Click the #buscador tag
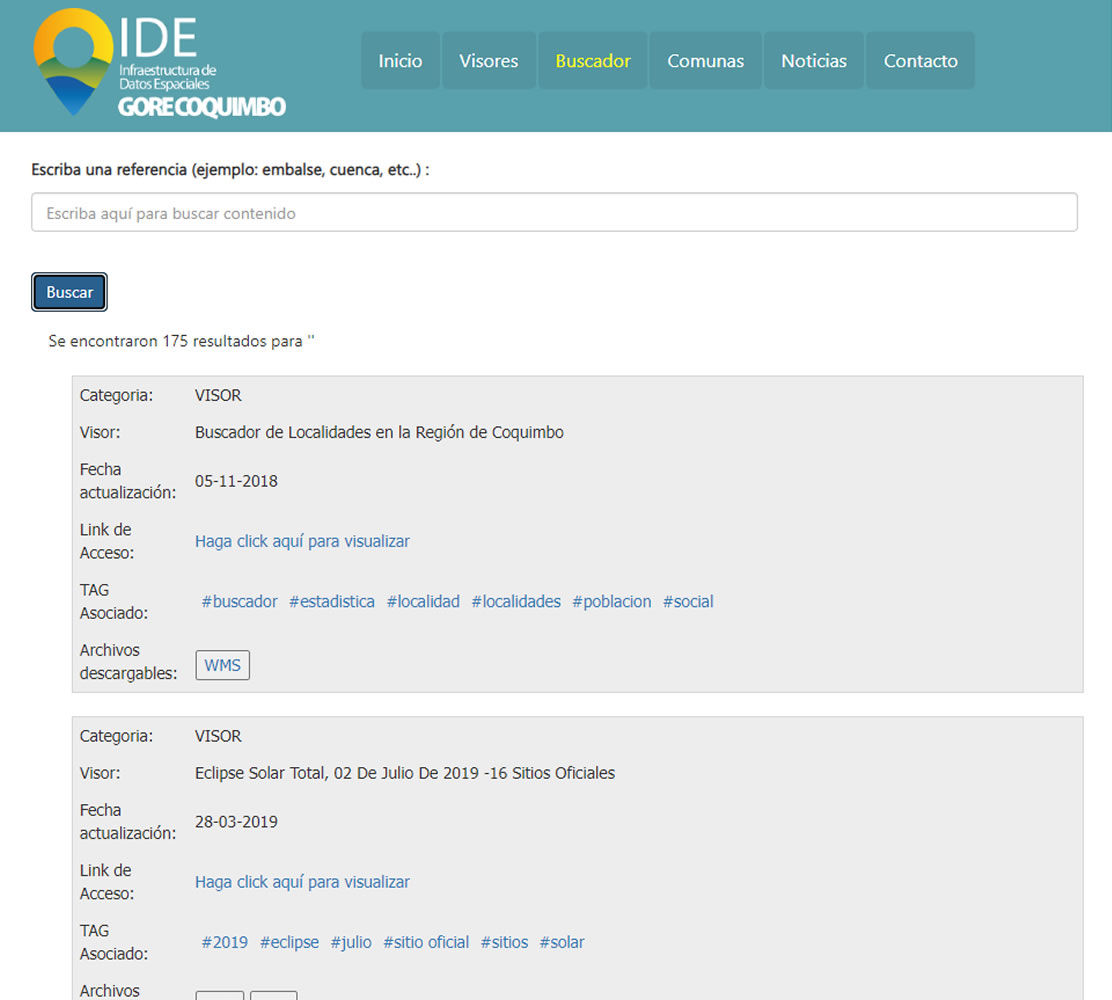Image resolution: width=1112 pixels, height=1000 pixels. pyautogui.click(x=239, y=601)
